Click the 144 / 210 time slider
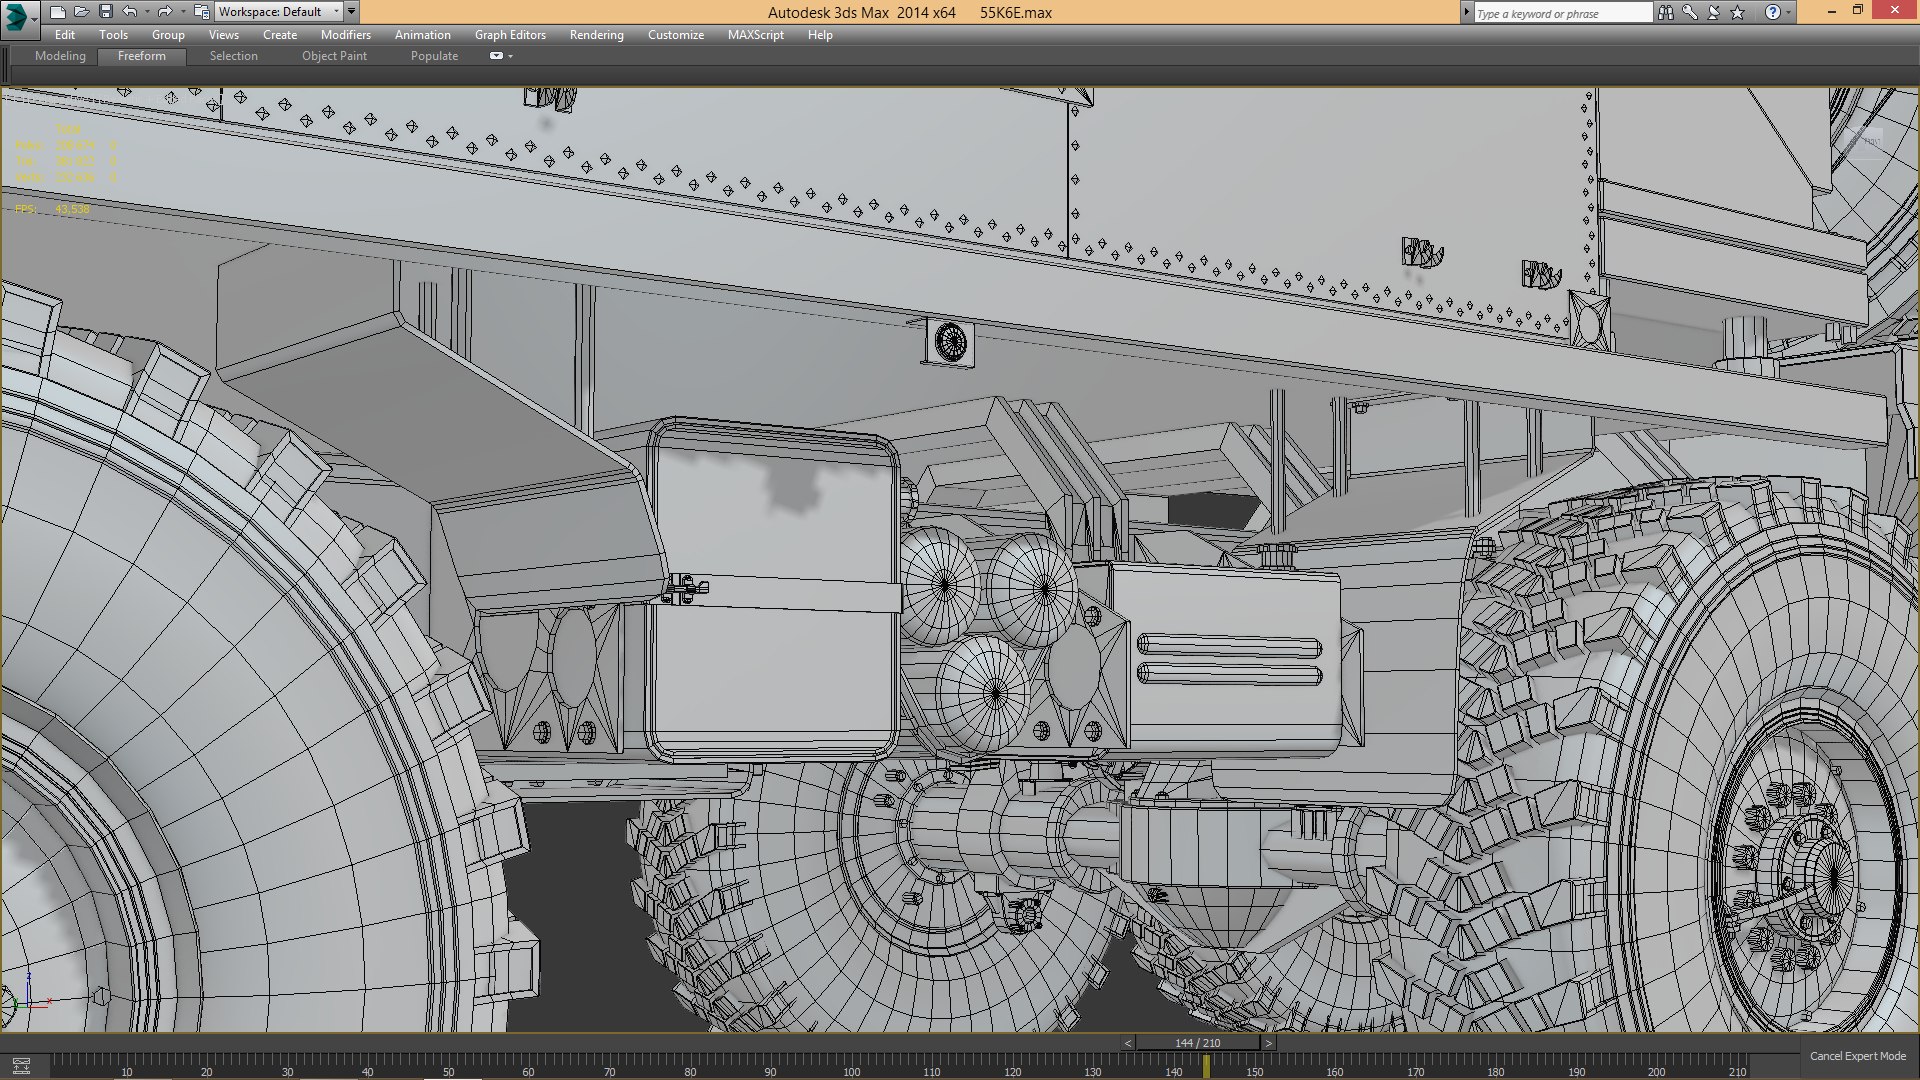 (1197, 1043)
